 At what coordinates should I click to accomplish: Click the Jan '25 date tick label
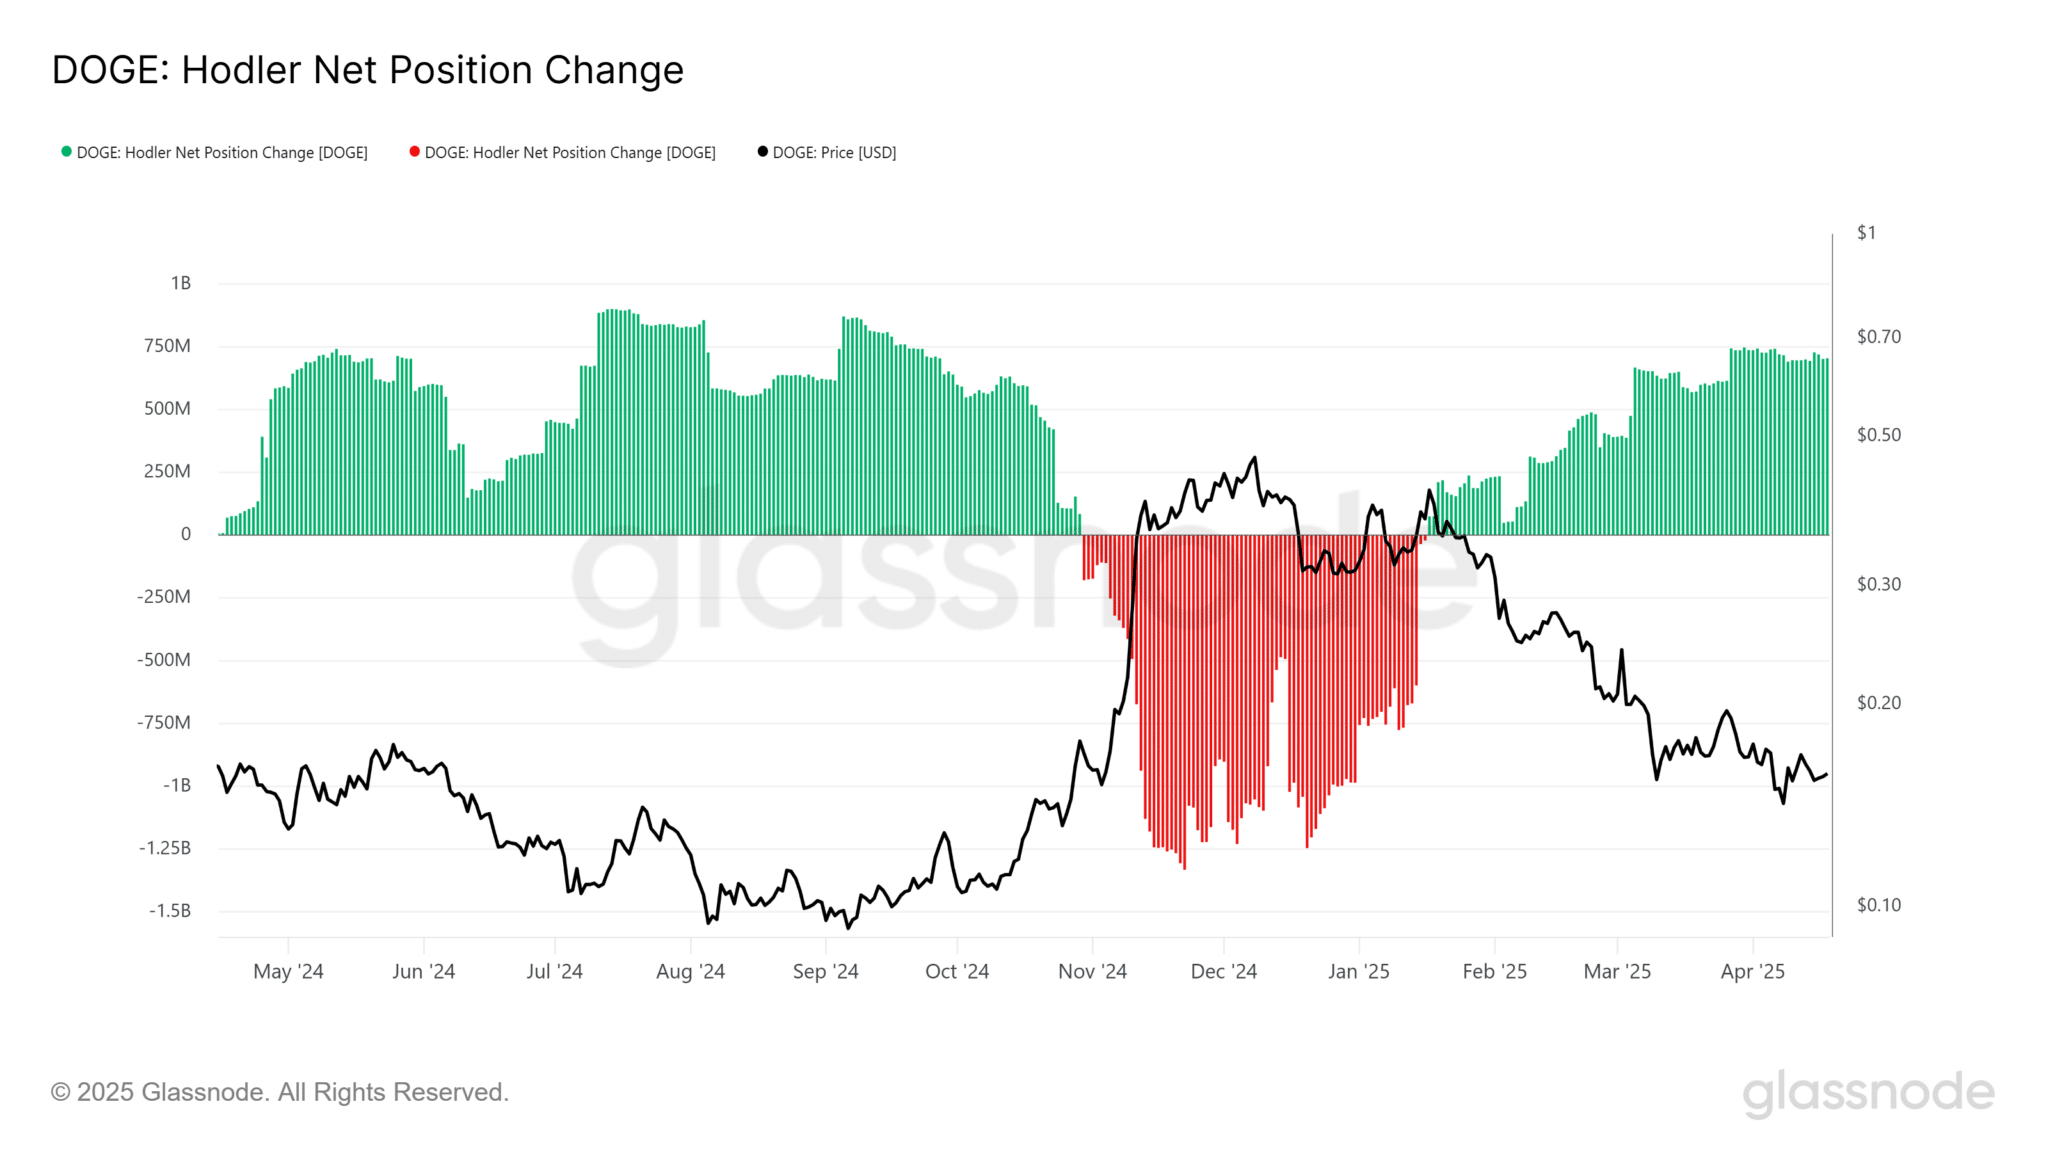pyautogui.click(x=1358, y=971)
